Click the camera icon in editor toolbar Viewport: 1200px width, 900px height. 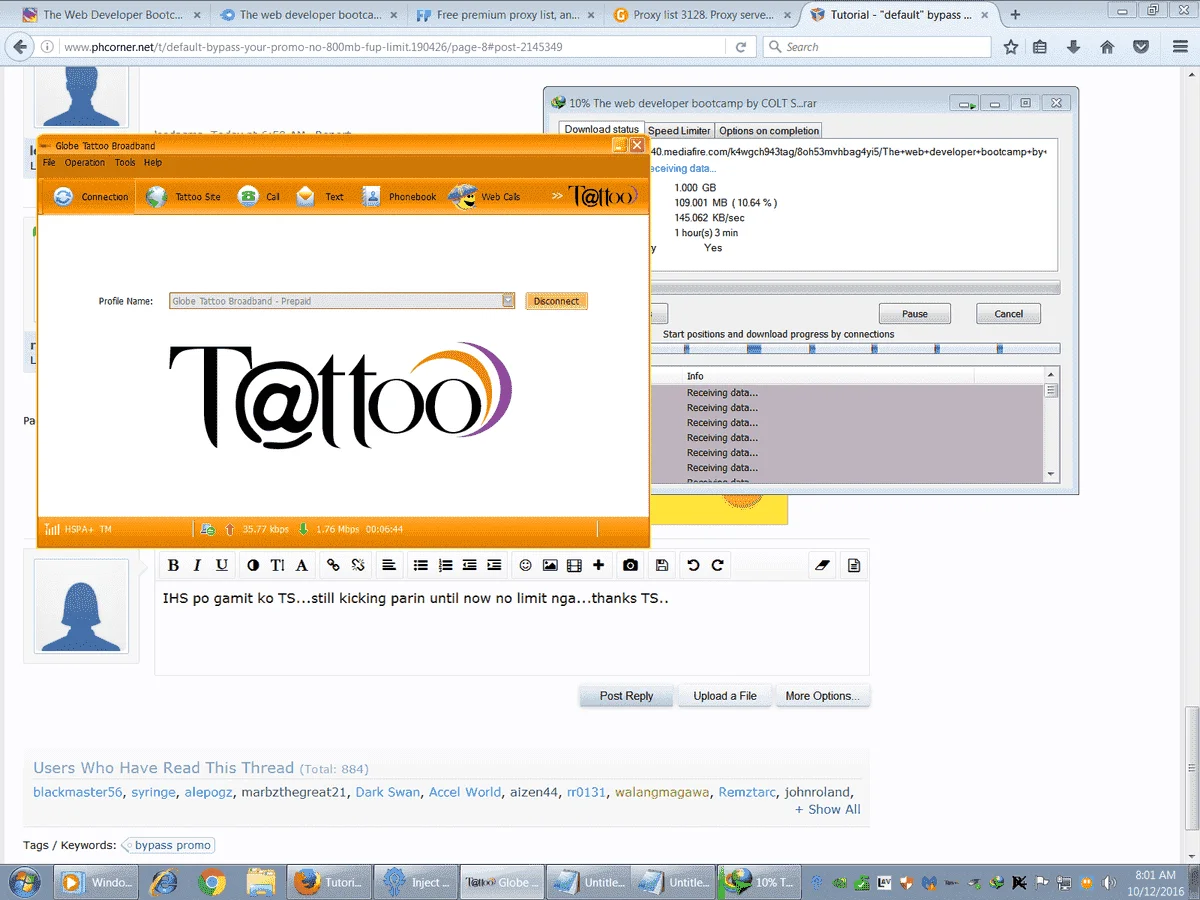630,565
